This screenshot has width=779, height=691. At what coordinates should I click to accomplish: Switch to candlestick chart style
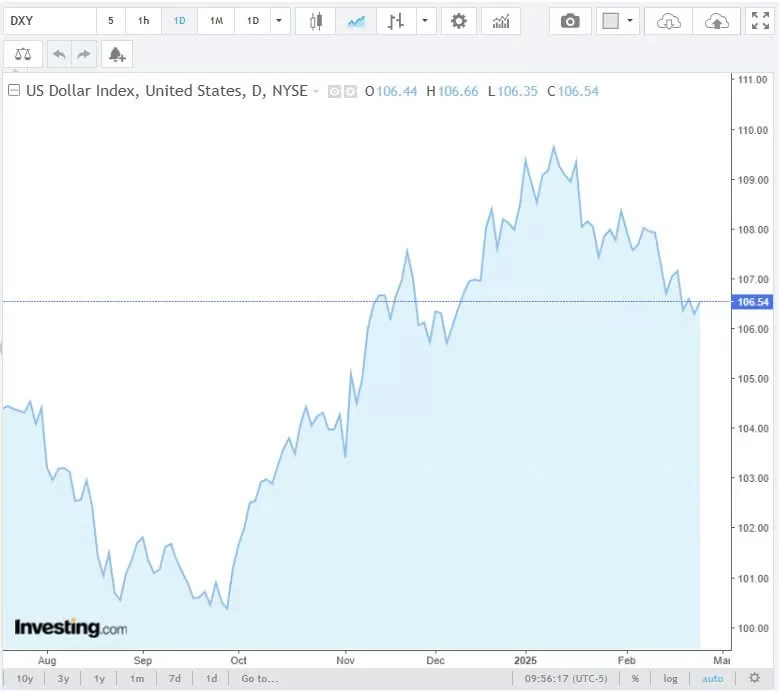coord(316,21)
